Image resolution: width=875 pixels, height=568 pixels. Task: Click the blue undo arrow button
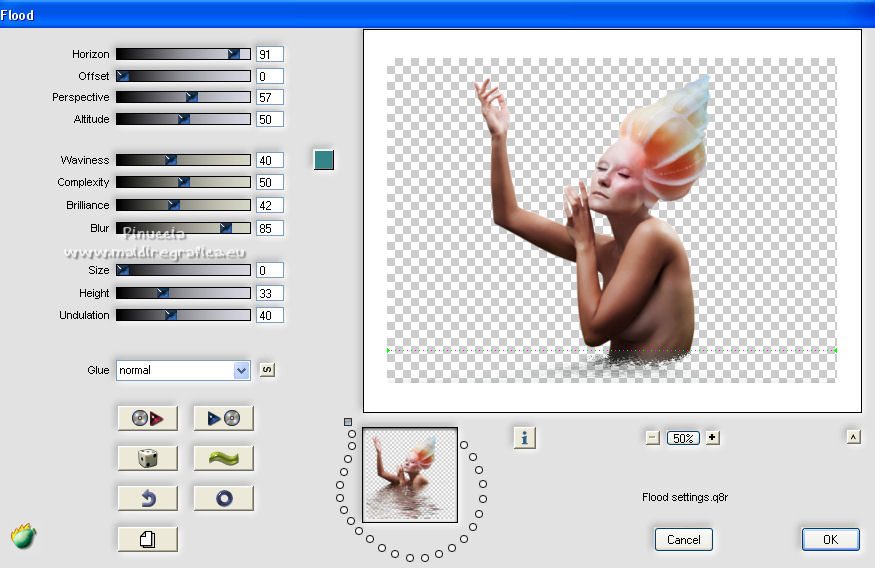point(148,498)
